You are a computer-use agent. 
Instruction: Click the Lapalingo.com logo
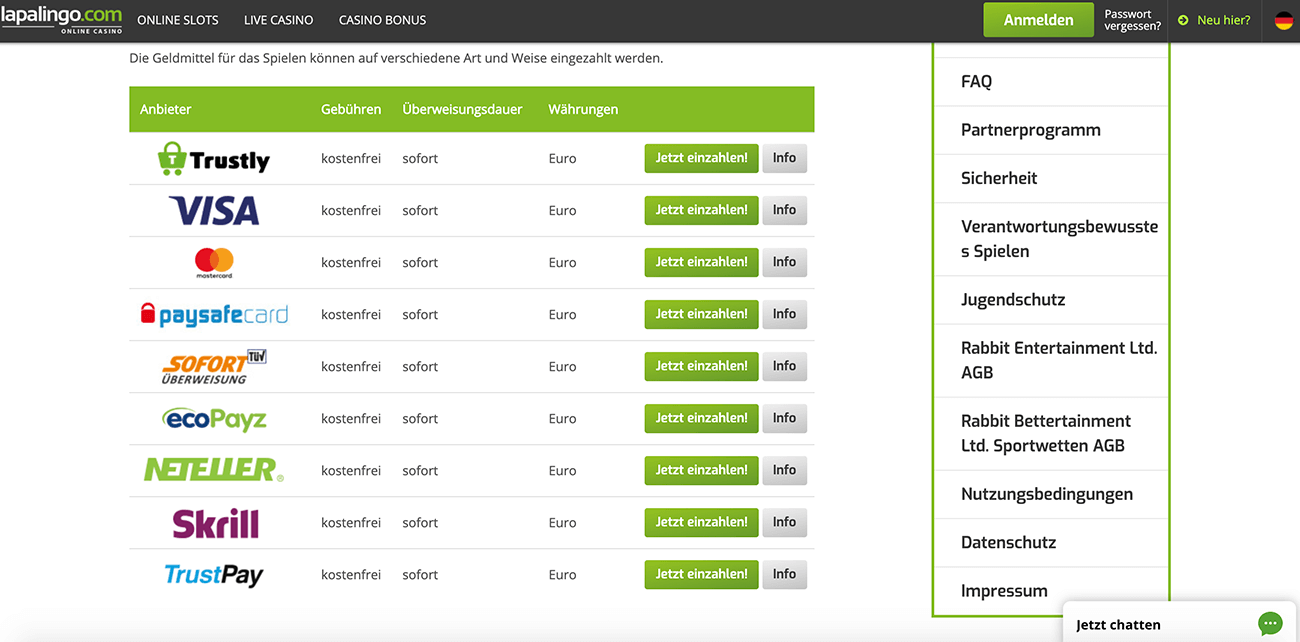(x=61, y=20)
